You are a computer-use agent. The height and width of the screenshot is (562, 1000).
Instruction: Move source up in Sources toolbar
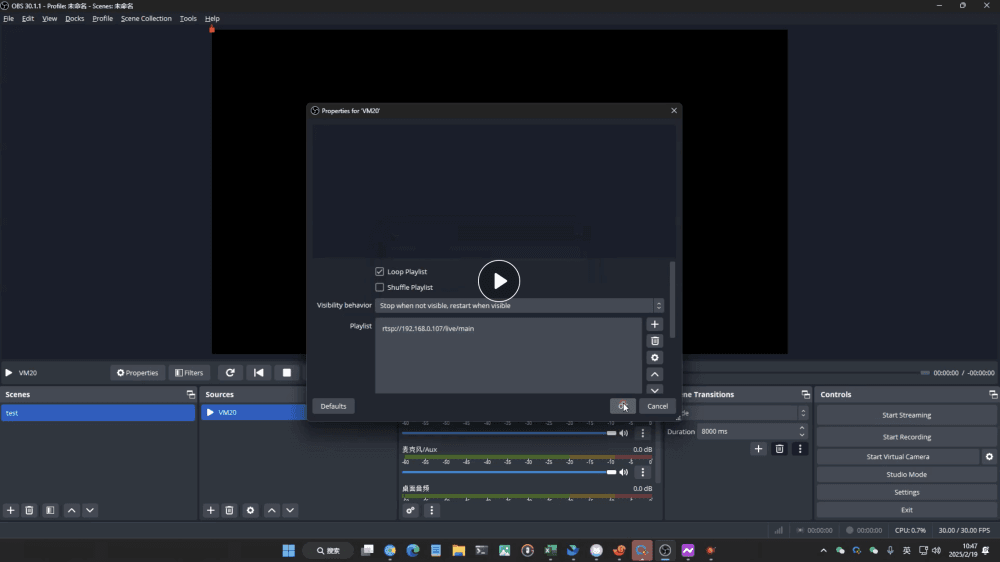tap(272, 510)
